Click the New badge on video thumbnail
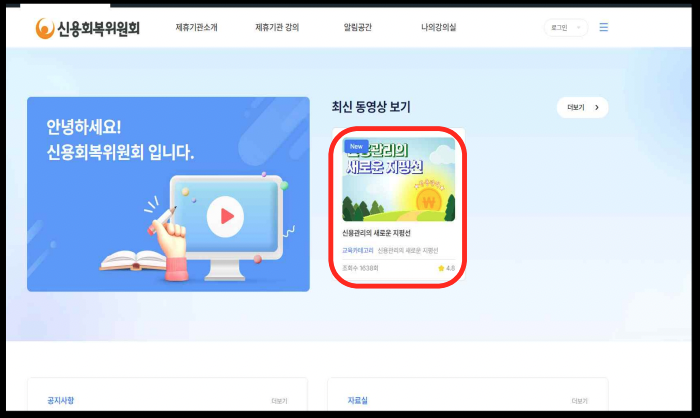The width and height of the screenshot is (700, 418). click(x=356, y=146)
